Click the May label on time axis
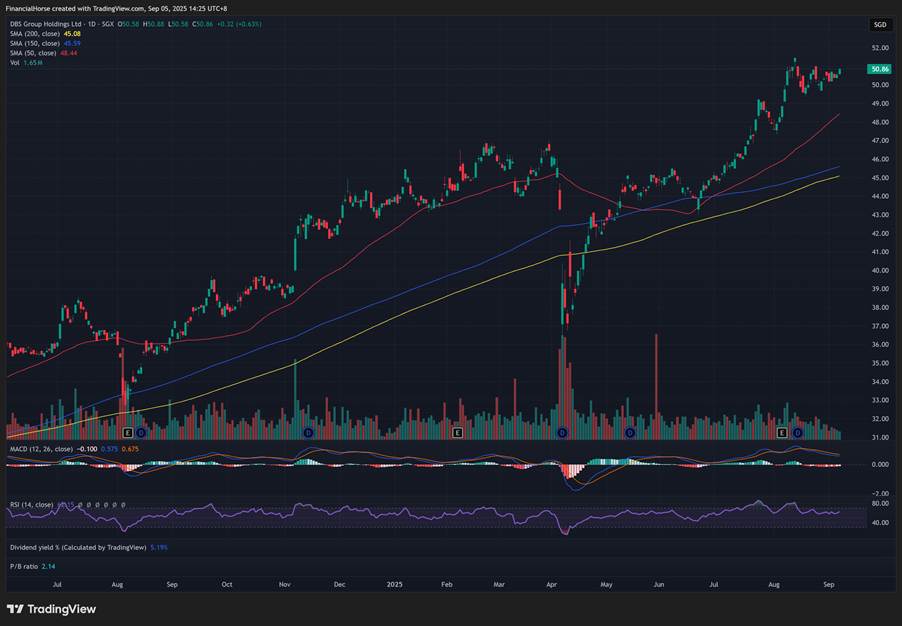The image size is (902, 626). (606, 585)
